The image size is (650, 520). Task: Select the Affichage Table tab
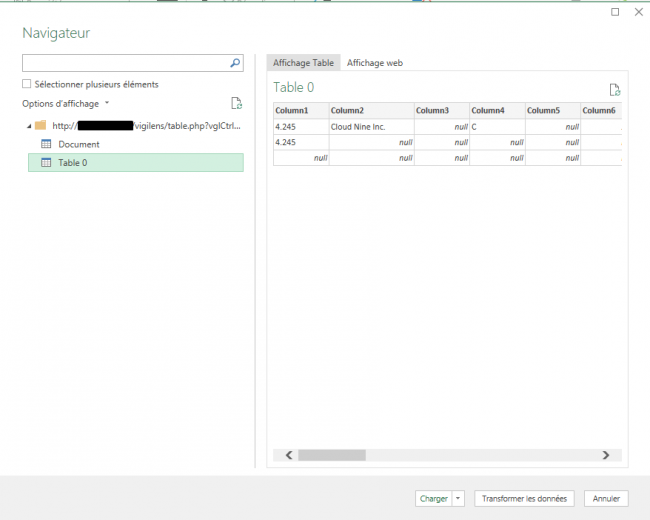click(x=304, y=63)
